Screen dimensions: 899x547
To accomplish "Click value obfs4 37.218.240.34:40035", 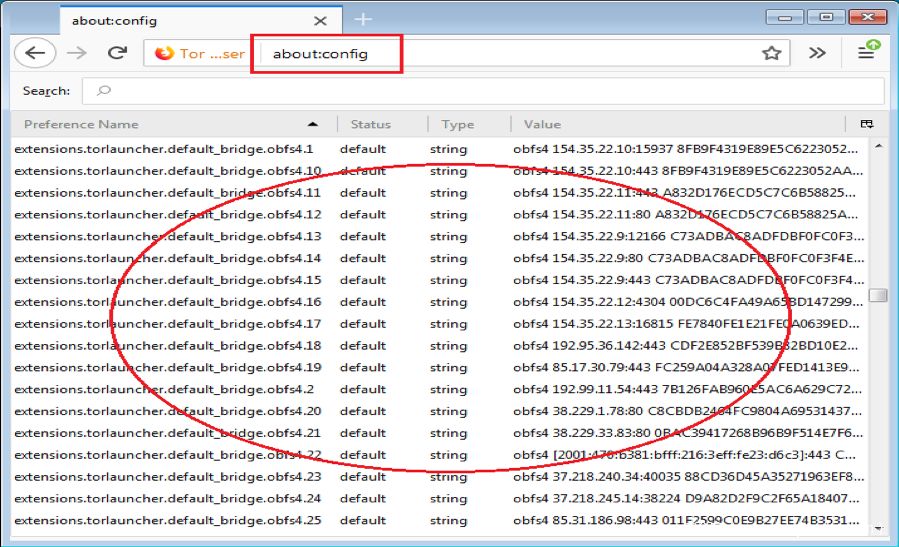I will click(x=688, y=476).
